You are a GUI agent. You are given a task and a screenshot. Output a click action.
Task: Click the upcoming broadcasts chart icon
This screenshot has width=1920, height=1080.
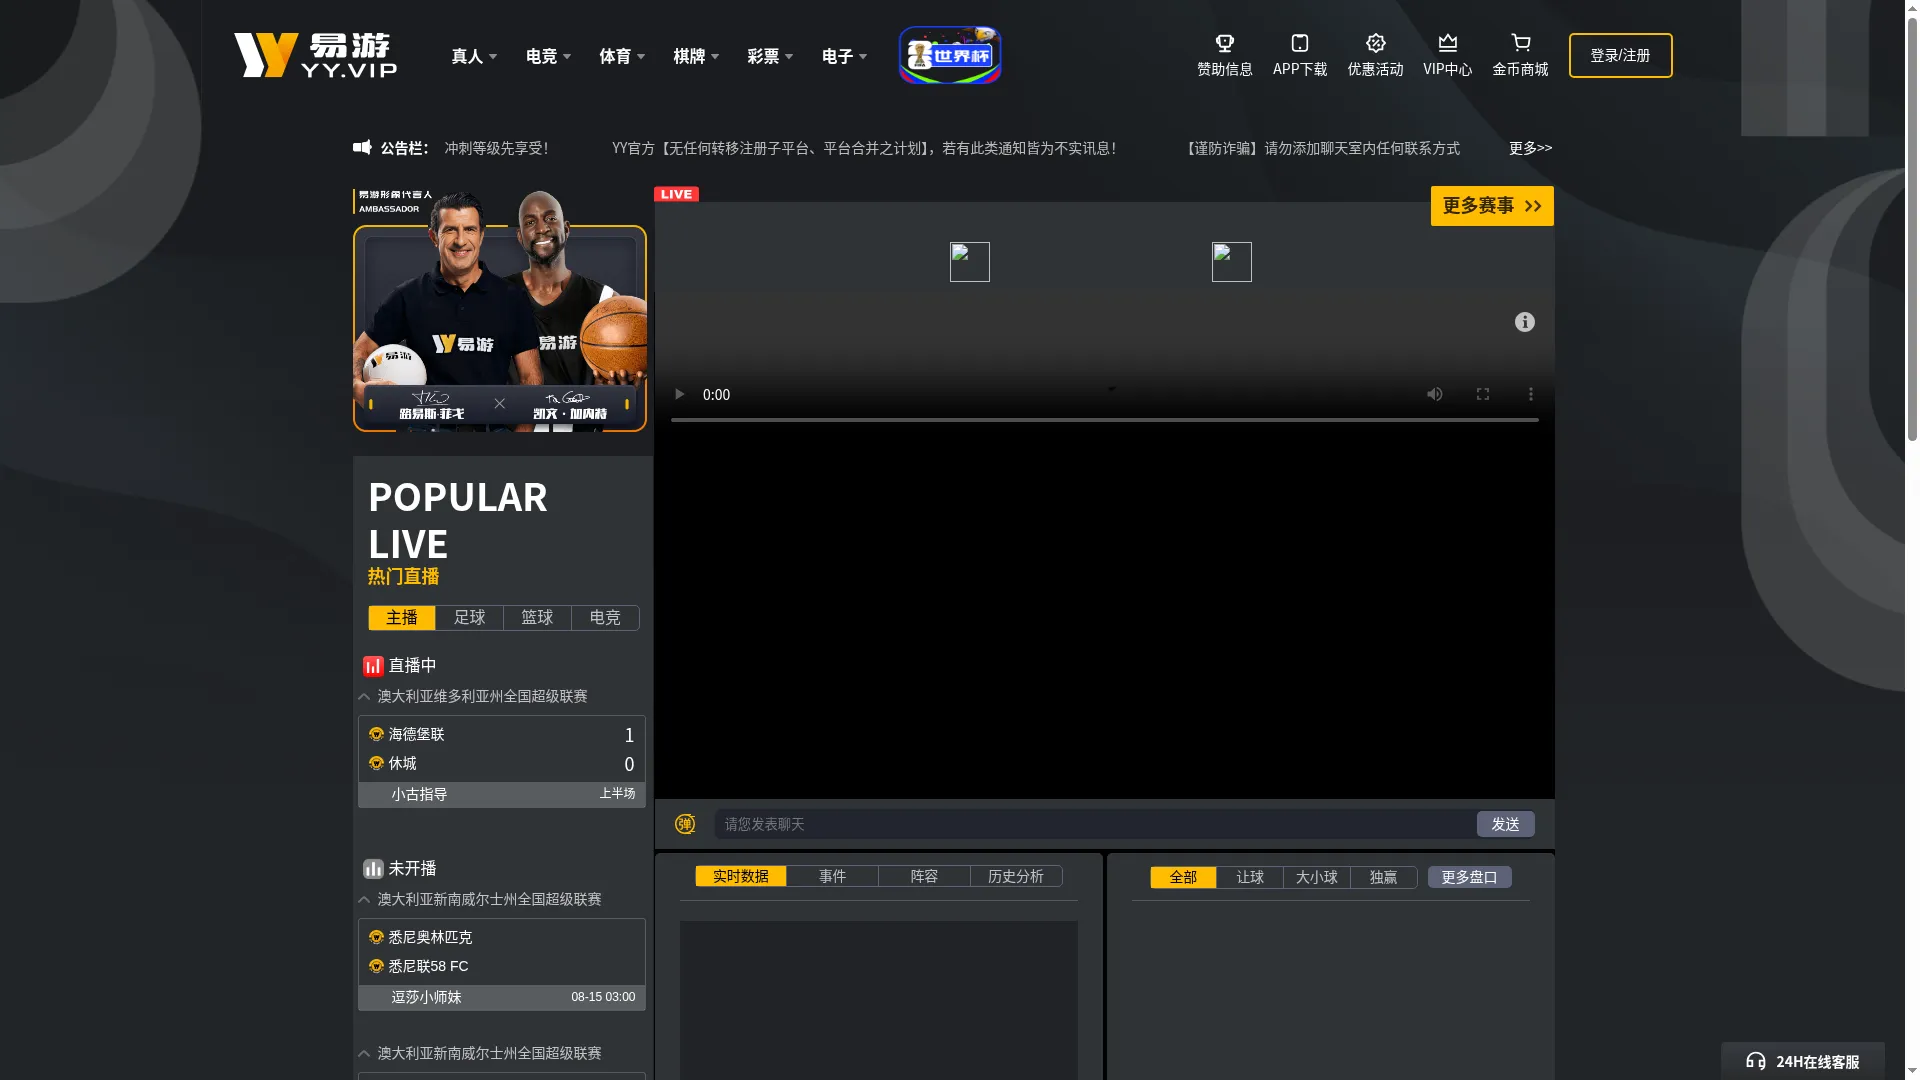tap(373, 869)
